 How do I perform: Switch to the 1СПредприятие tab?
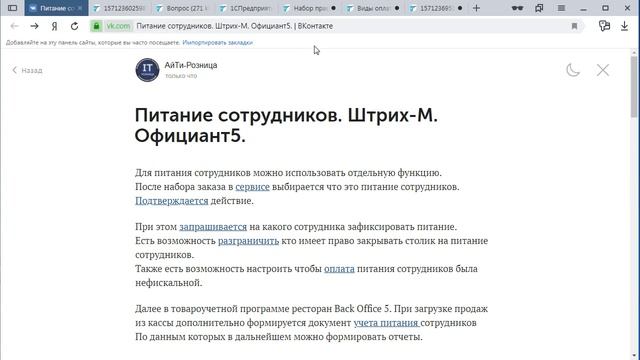point(245,8)
